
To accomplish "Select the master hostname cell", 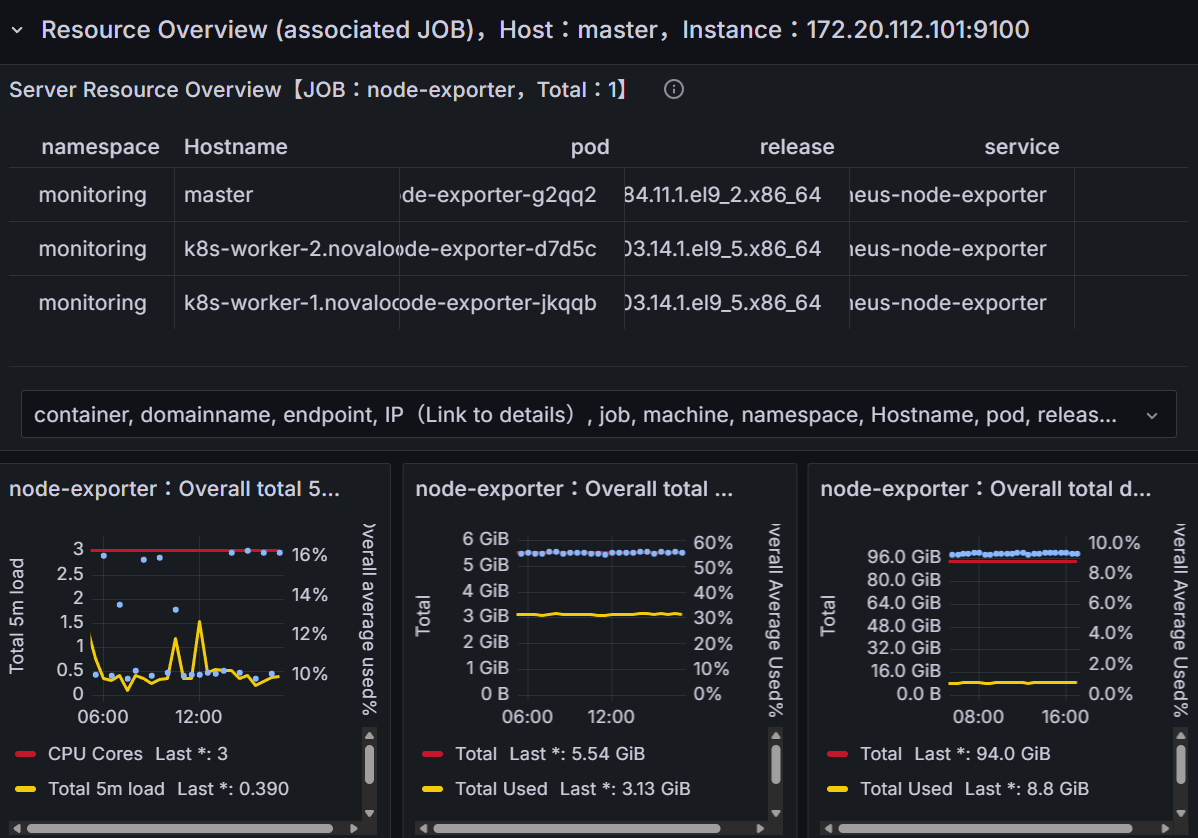I will [287, 195].
